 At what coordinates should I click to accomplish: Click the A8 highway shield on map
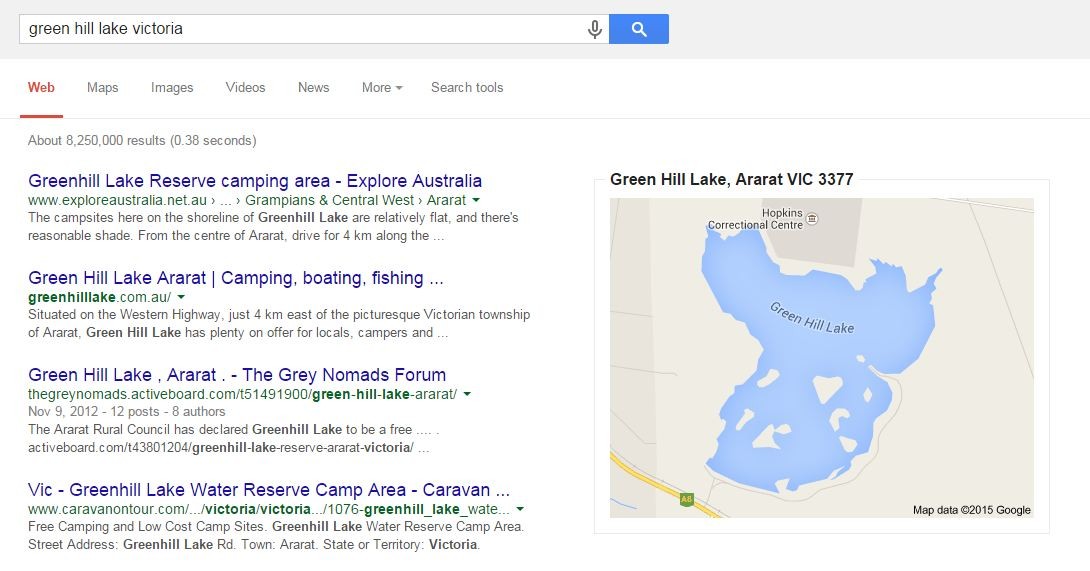click(686, 499)
